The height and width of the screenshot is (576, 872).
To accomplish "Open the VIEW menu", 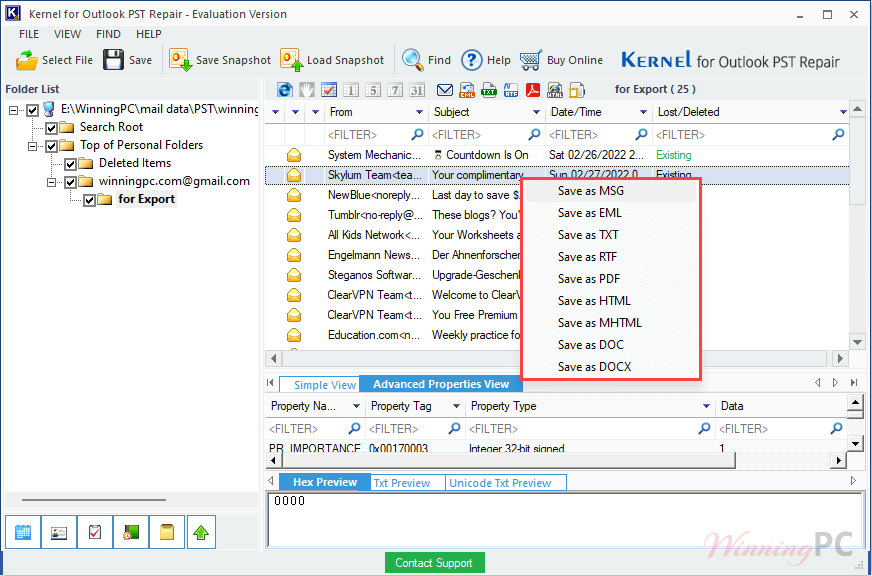I will tap(67, 34).
